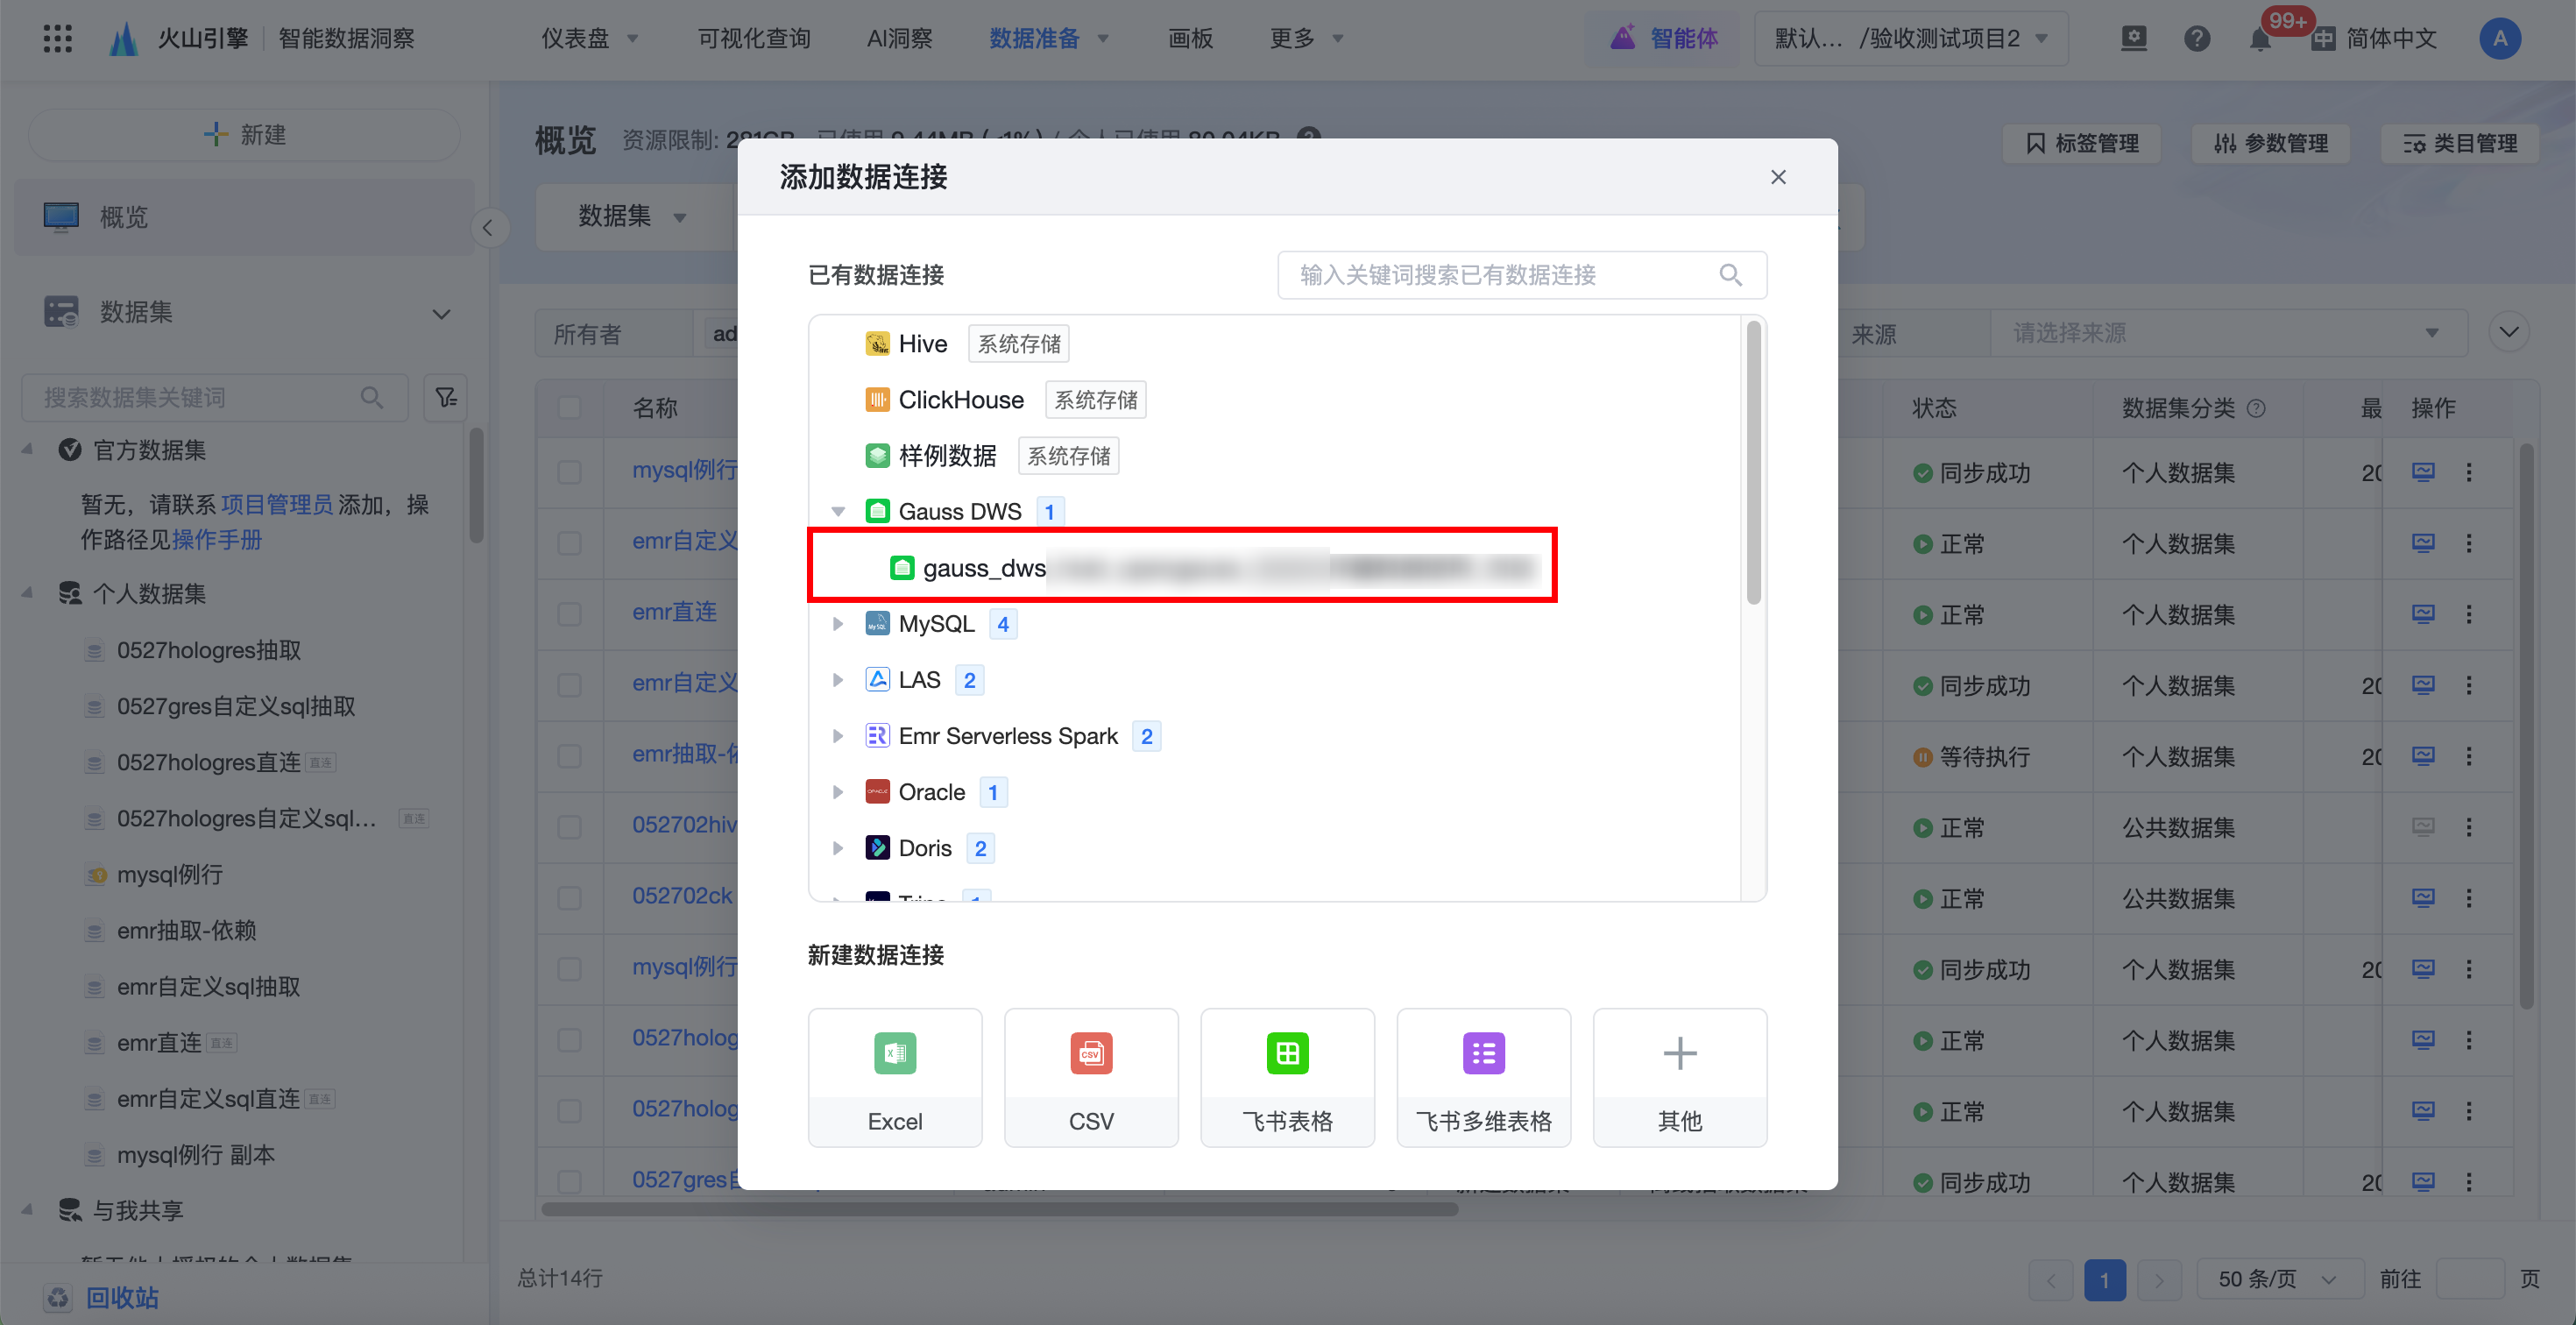Collapse the left sidebar panel arrow

(x=488, y=228)
